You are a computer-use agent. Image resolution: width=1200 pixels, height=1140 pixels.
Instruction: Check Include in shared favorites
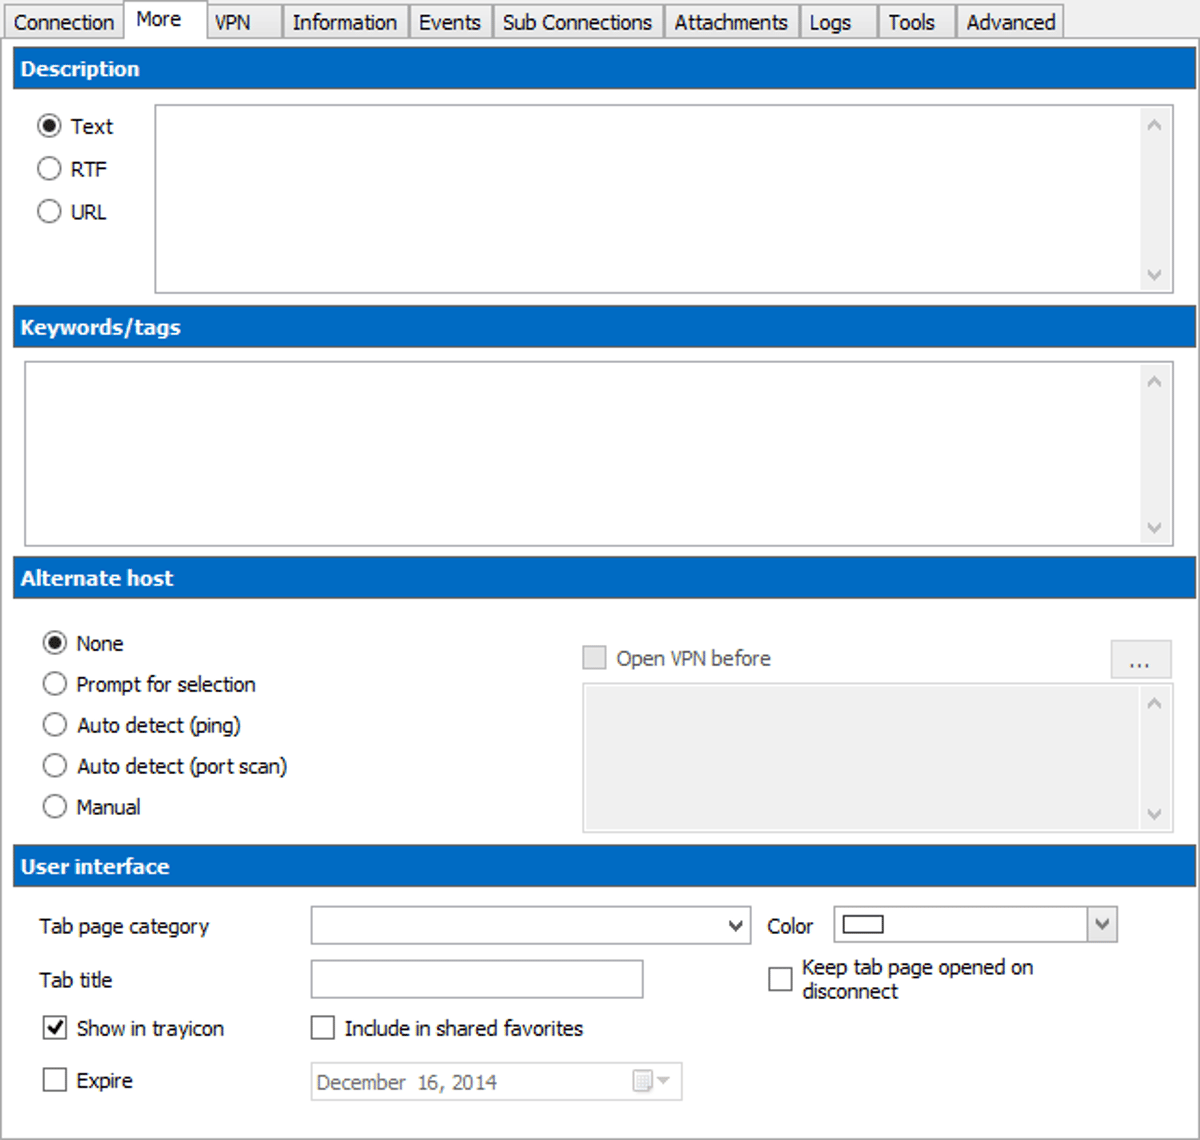tap(322, 1028)
